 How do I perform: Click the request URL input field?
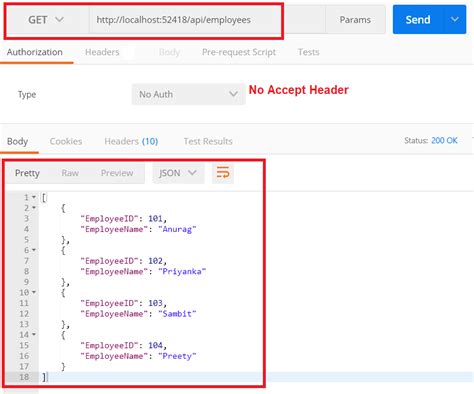[x=207, y=20]
